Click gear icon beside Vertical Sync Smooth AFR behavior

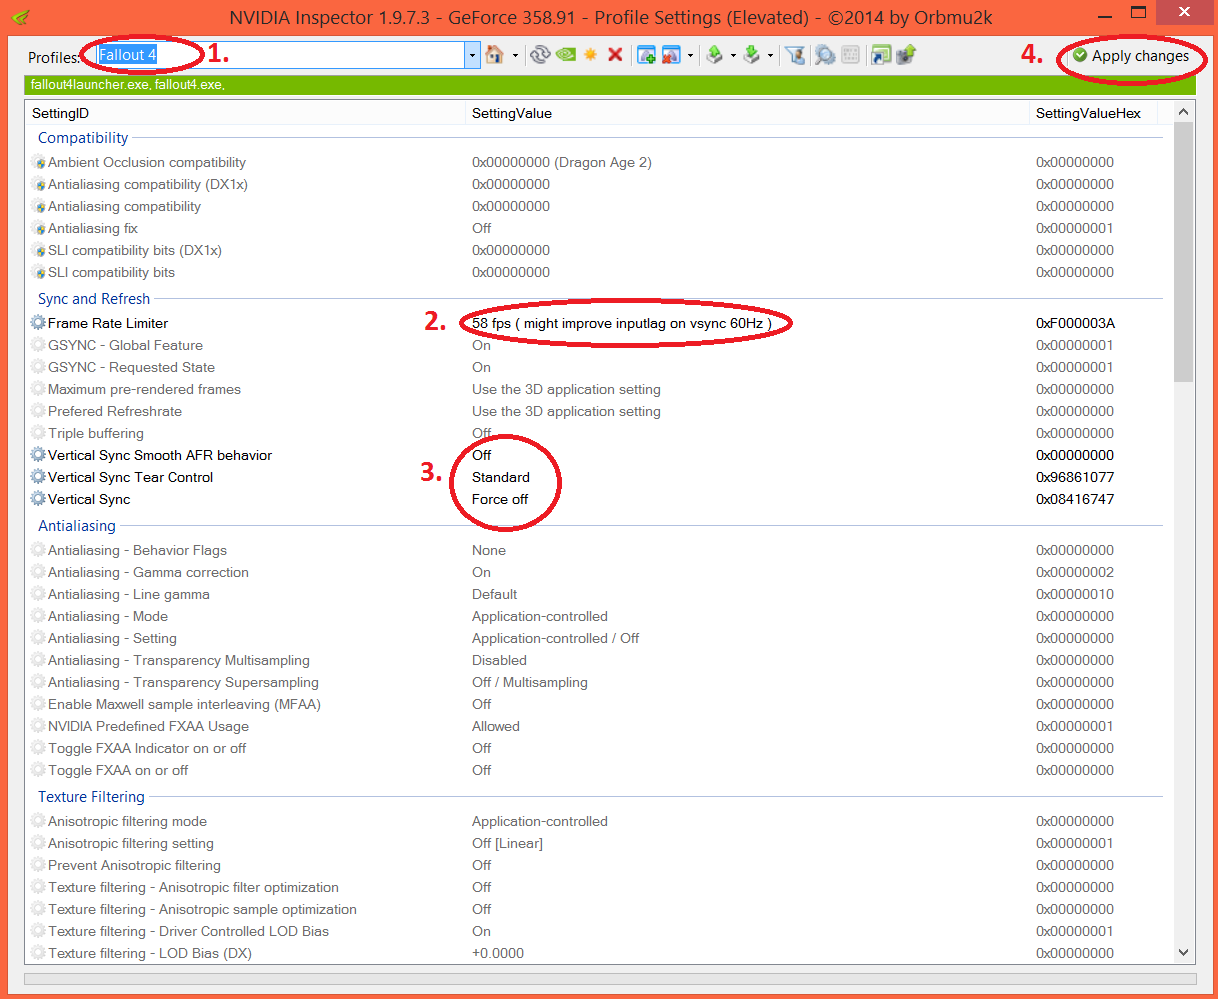click(38, 455)
